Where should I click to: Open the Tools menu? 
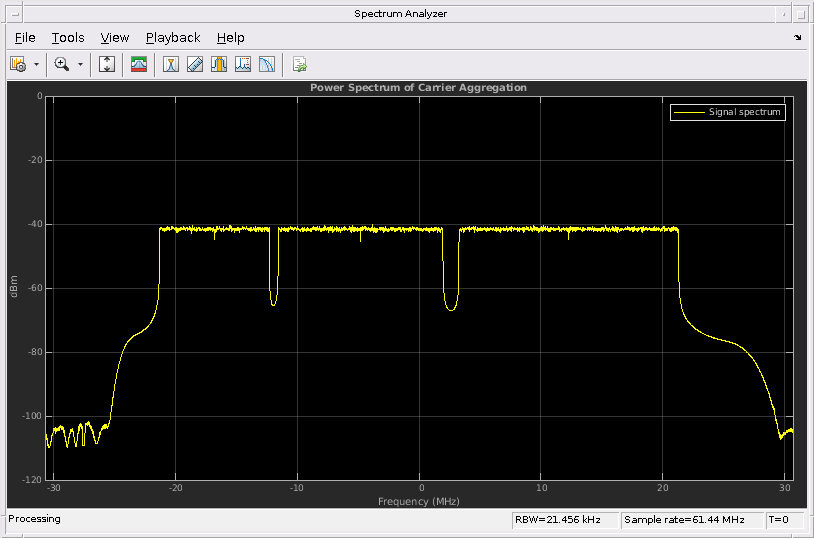coord(67,38)
